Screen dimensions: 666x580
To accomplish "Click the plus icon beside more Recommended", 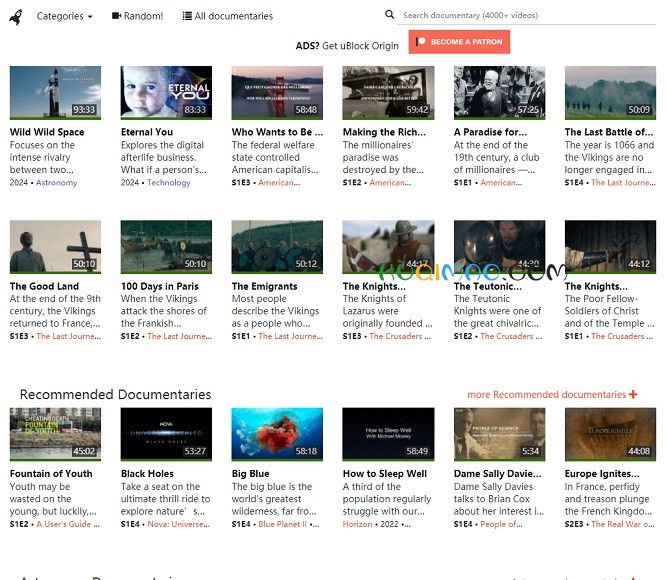I will (633, 394).
